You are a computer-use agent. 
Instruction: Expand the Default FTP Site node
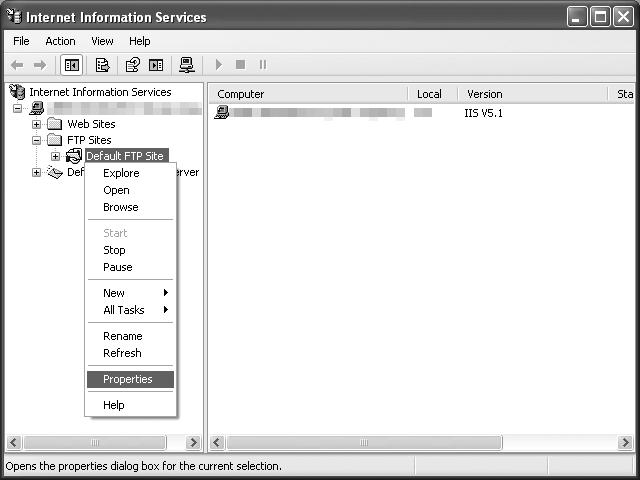56,156
